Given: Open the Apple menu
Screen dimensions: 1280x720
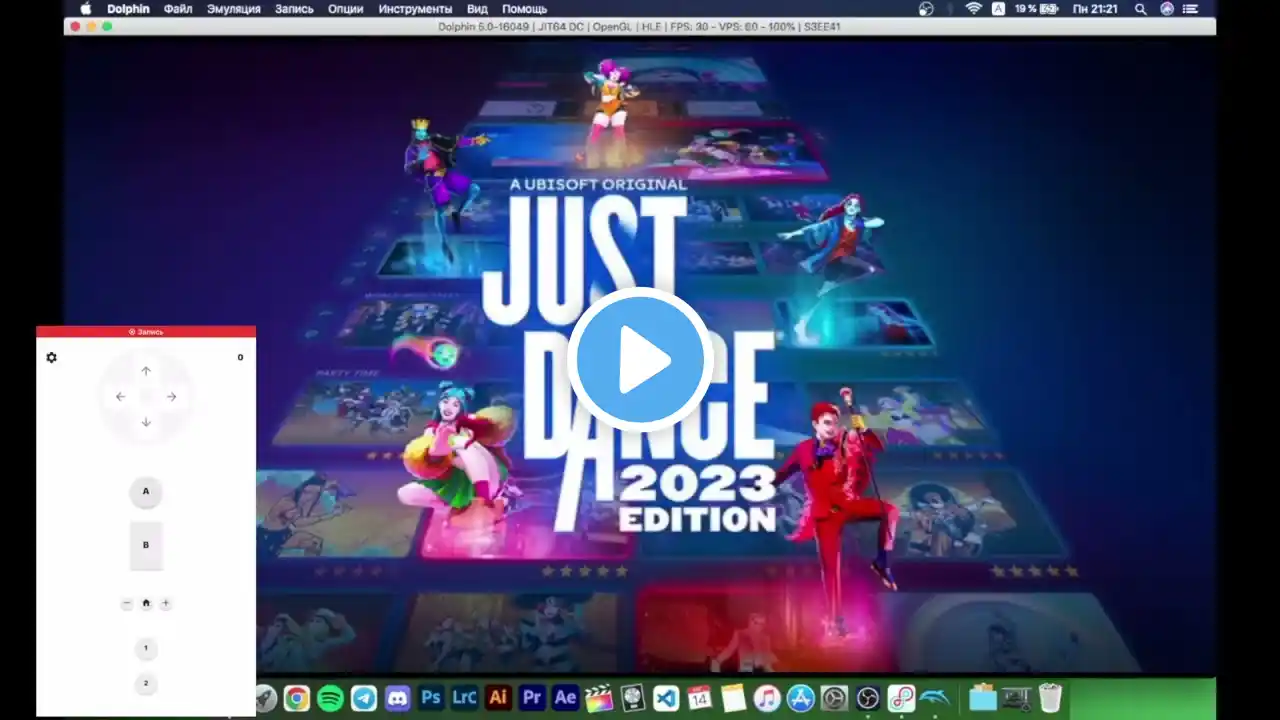Looking at the screenshot, I should pos(86,9).
